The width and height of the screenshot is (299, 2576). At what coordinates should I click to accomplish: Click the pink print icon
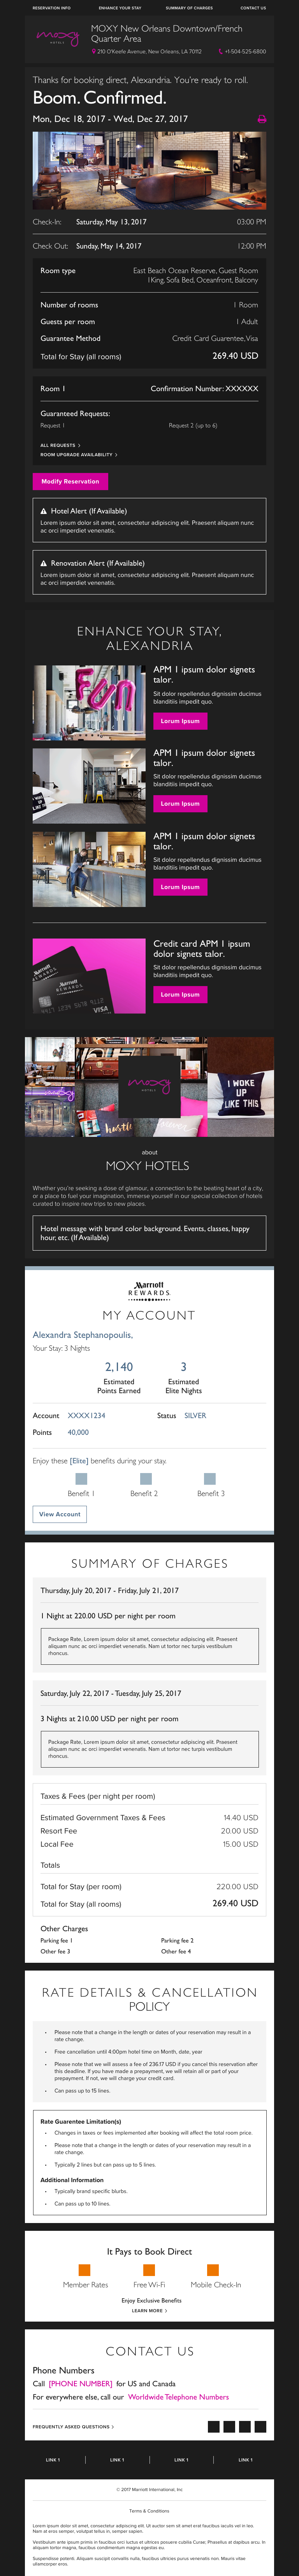tap(262, 119)
